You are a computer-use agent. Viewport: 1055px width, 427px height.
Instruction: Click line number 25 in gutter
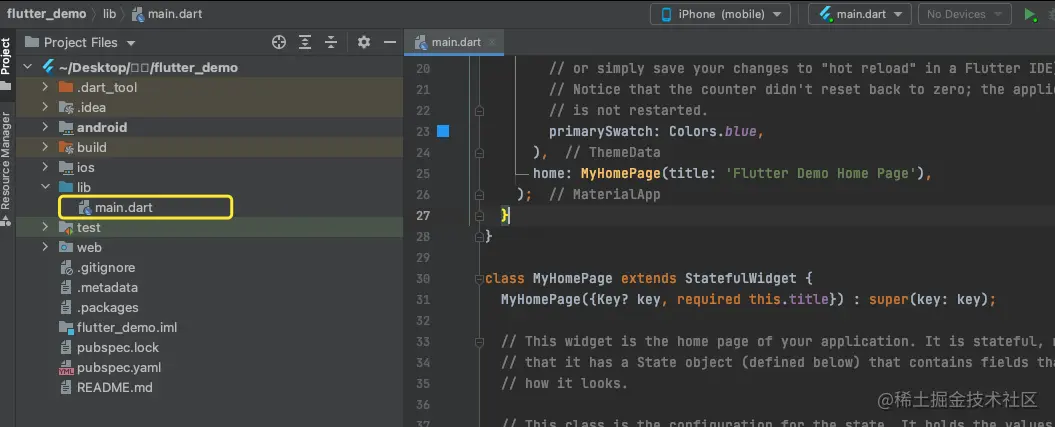pyautogui.click(x=423, y=173)
